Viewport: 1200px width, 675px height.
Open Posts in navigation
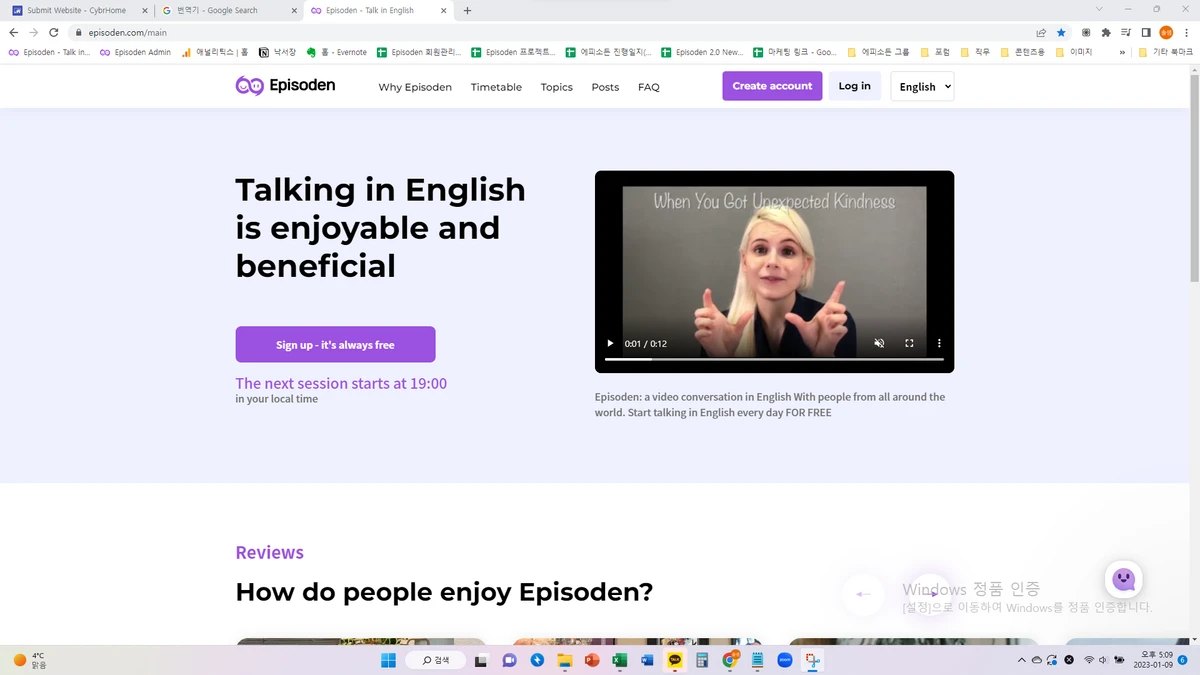point(605,87)
